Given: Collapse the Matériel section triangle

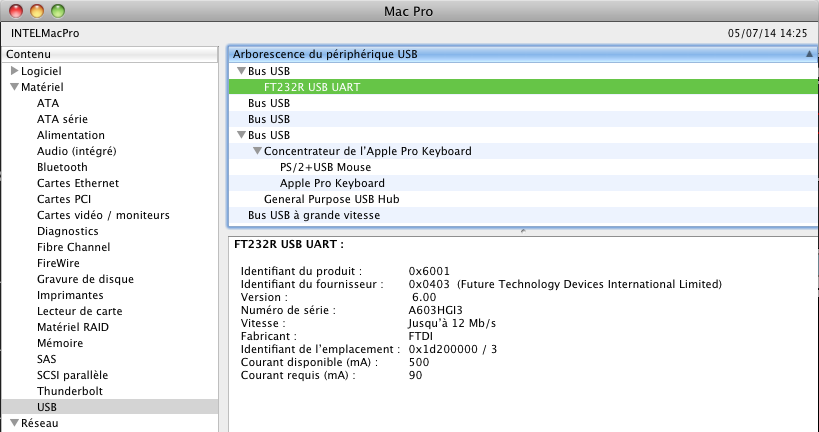Looking at the screenshot, I should tap(15, 87).
